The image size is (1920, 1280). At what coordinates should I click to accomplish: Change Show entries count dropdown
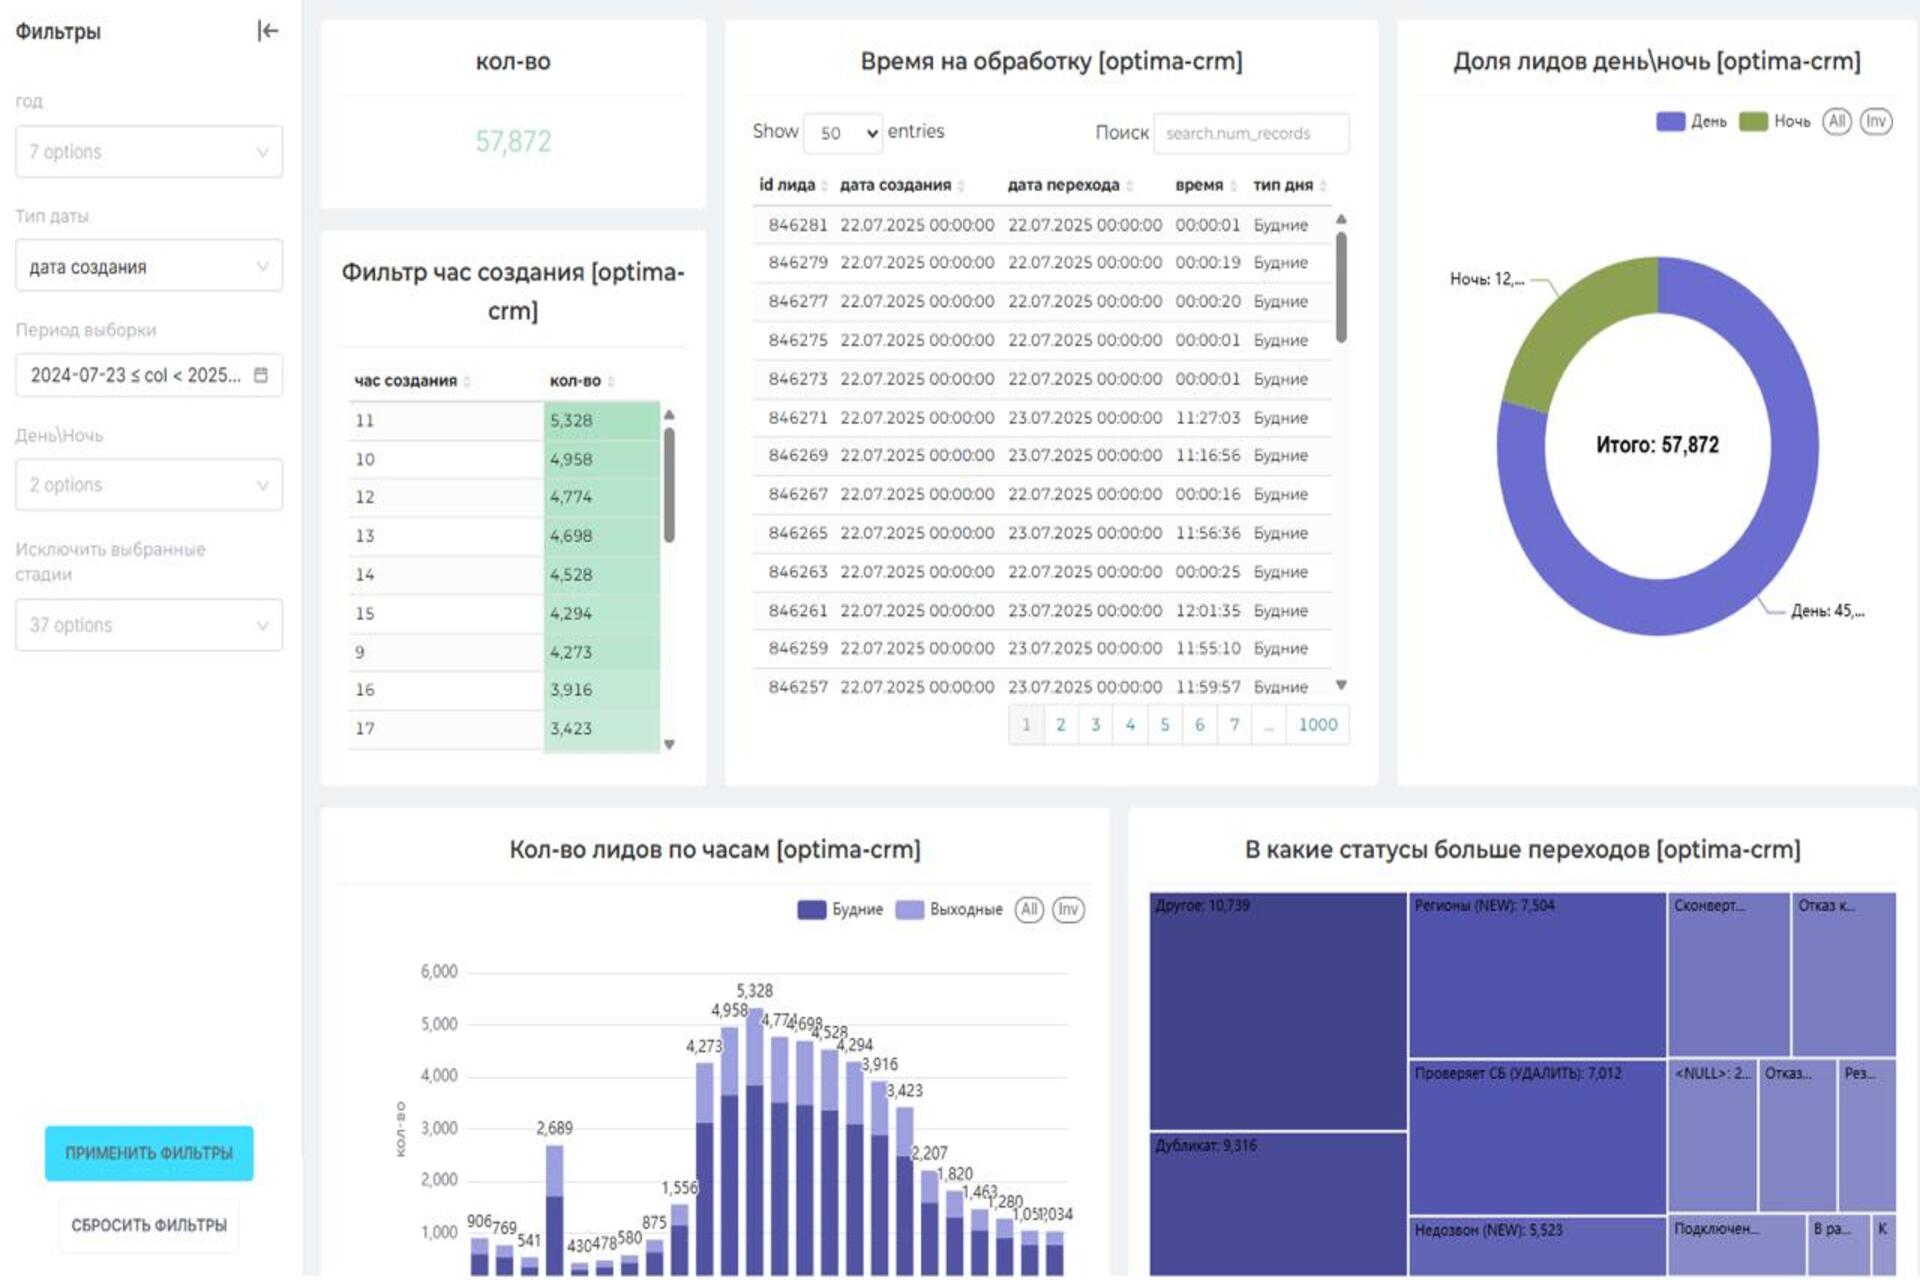[x=843, y=133]
